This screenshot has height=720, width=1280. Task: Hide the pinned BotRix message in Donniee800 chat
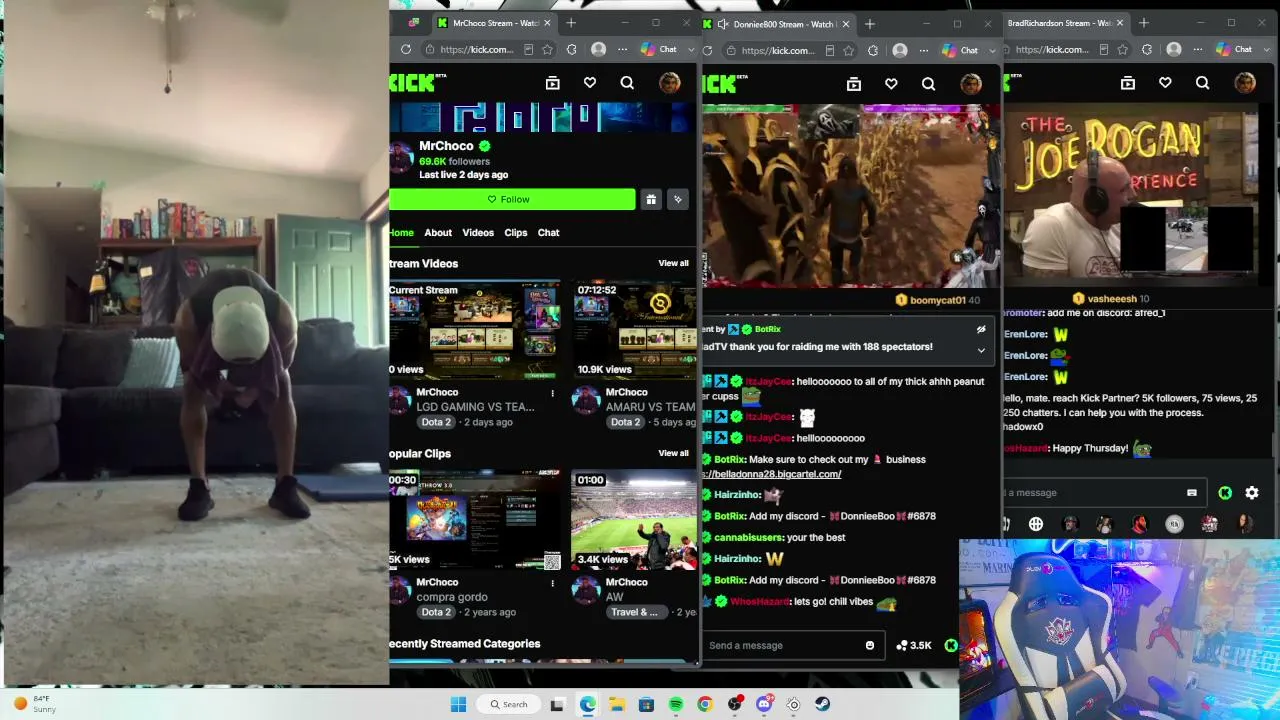(x=981, y=329)
